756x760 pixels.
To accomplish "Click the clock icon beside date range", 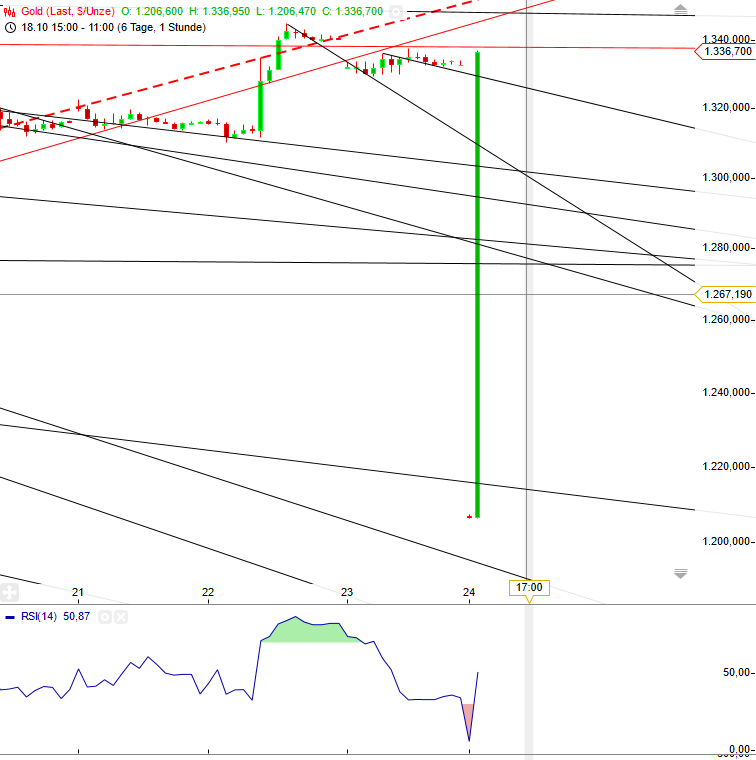I will pyautogui.click(x=10, y=28).
